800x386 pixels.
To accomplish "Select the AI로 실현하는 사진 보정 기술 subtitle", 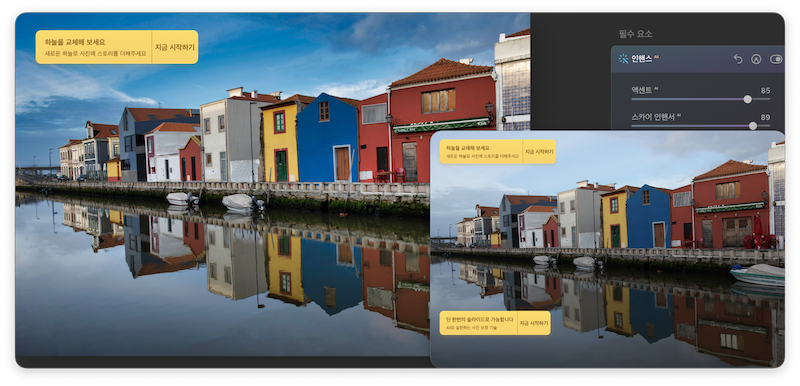I will tap(472, 328).
